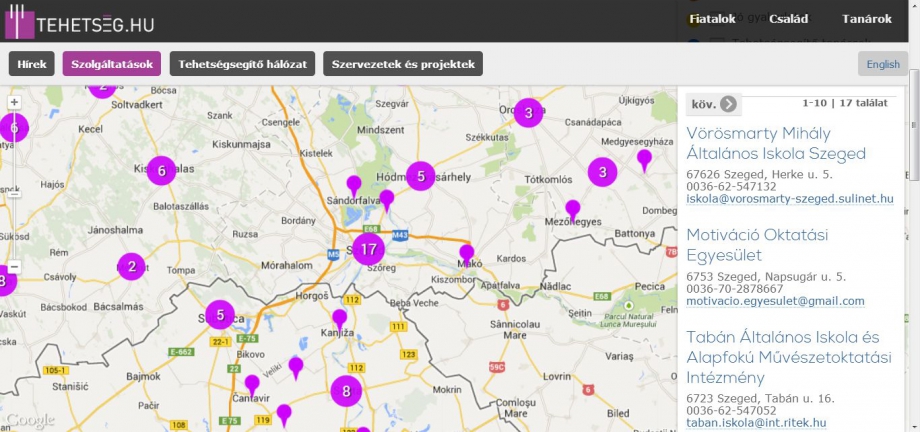Open the cluster marker 2 near Tompa

(x=131, y=266)
